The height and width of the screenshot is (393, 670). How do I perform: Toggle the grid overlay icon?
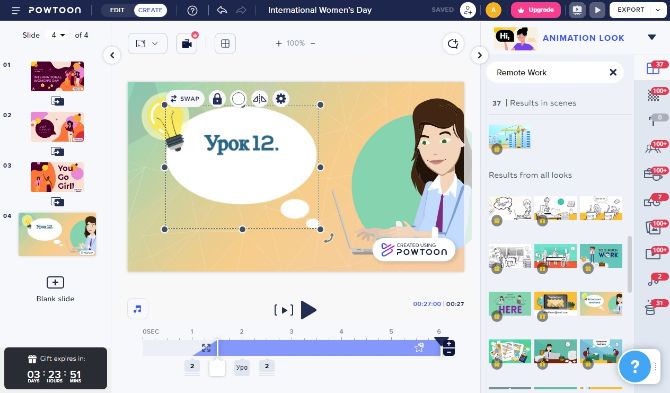[x=225, y=44]
